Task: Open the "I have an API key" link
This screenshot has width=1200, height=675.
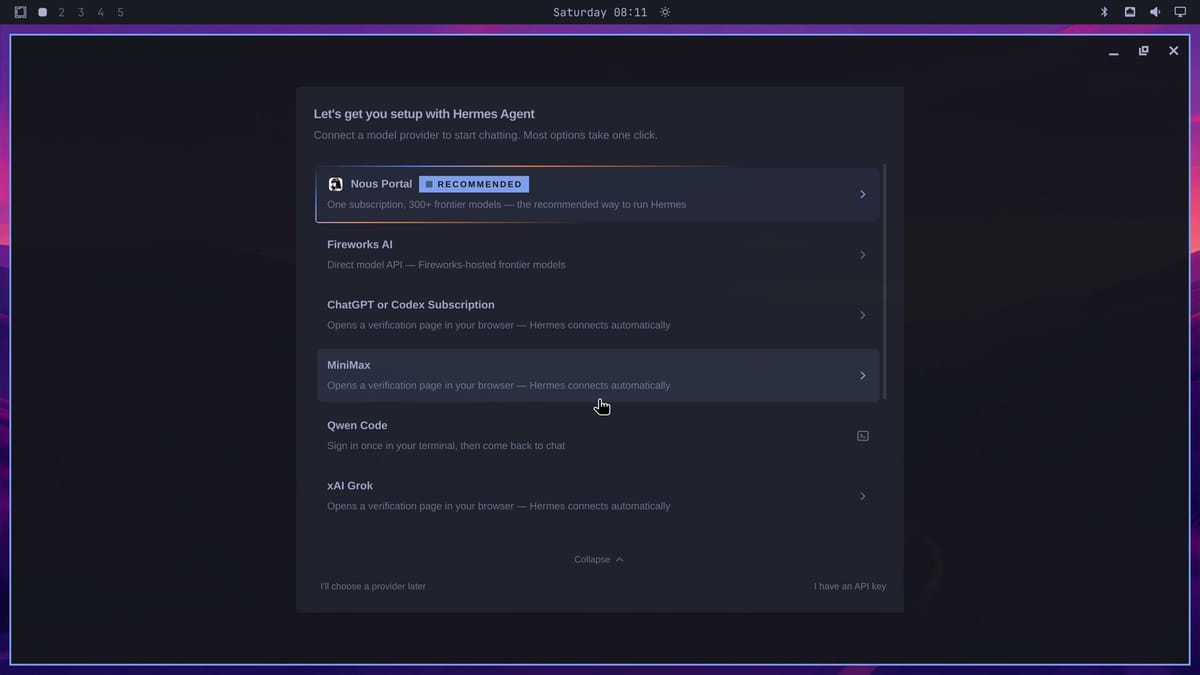Action: tap(850, 586)
